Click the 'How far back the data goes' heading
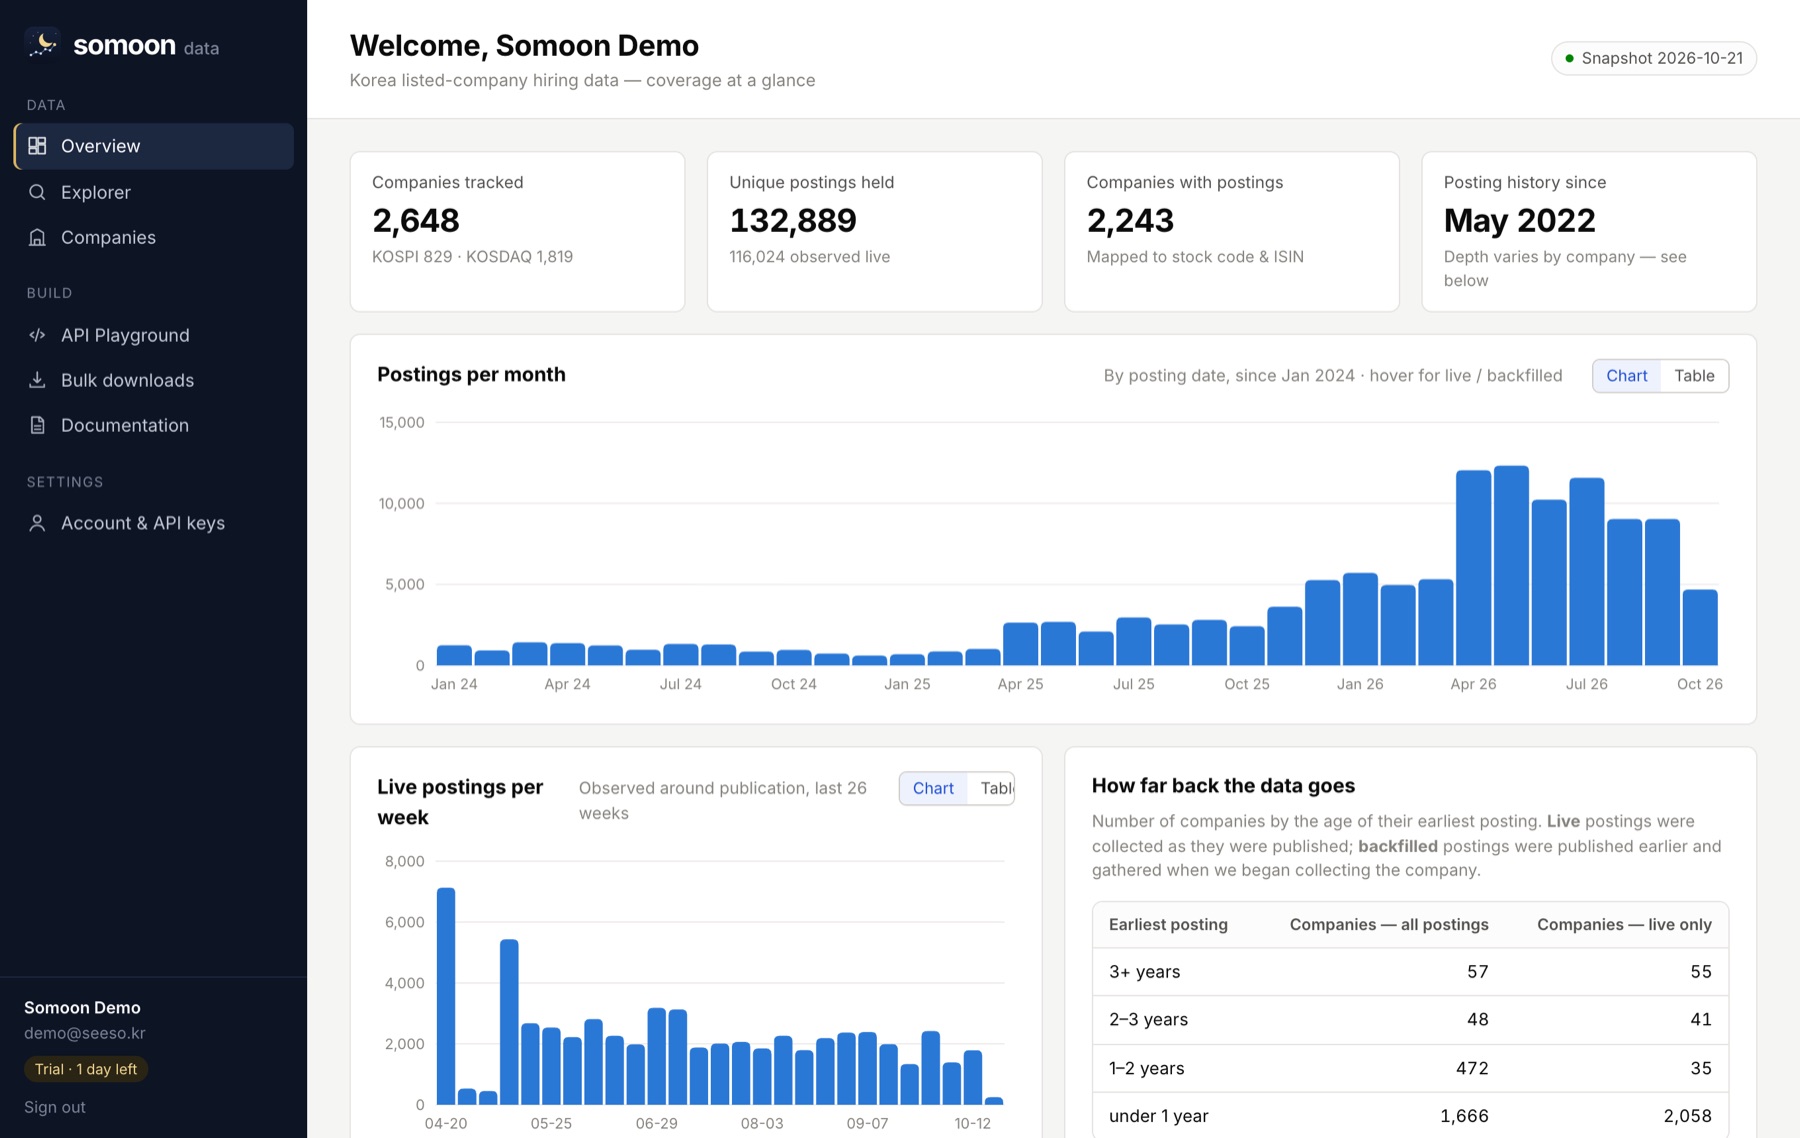This screenshot has height=1138, width=1800. 1223,786
